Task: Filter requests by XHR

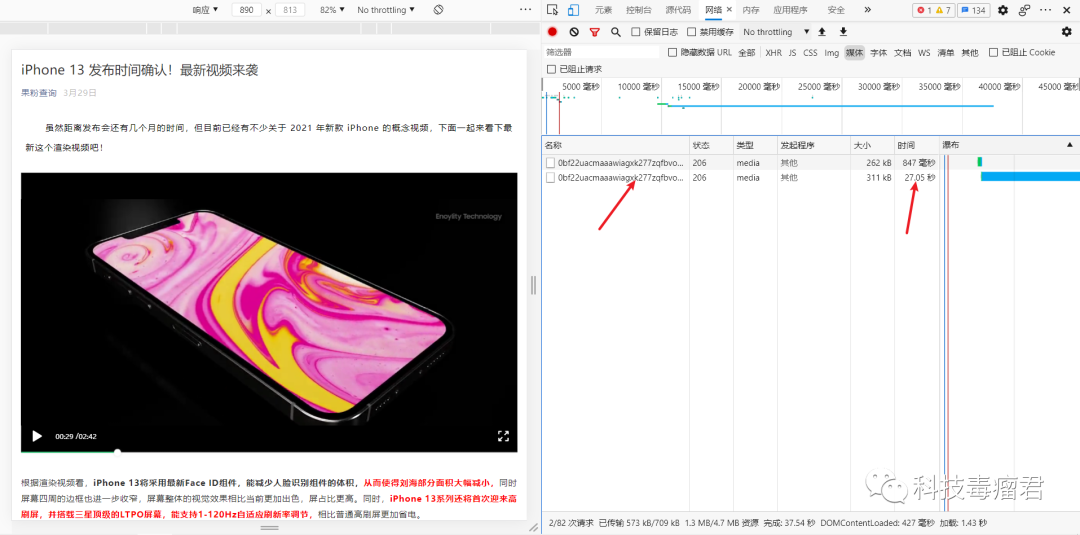Action: coord(773,52)
